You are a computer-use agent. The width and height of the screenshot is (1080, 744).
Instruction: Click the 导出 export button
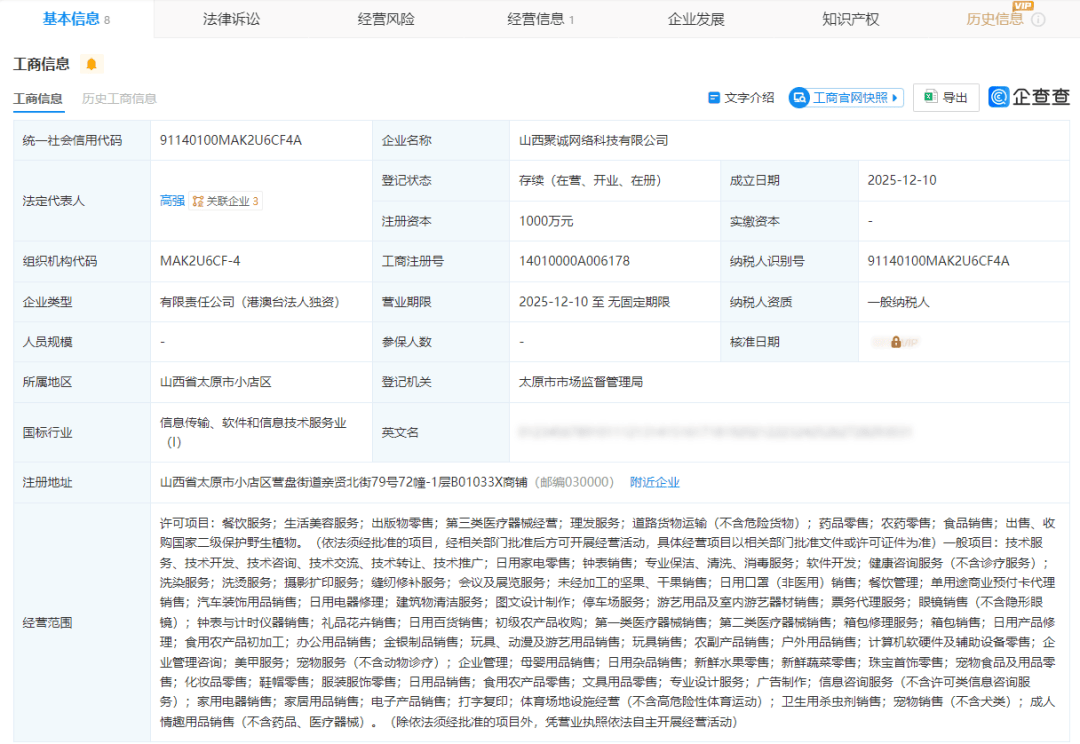pyautogui.click(x=946, y=98)
